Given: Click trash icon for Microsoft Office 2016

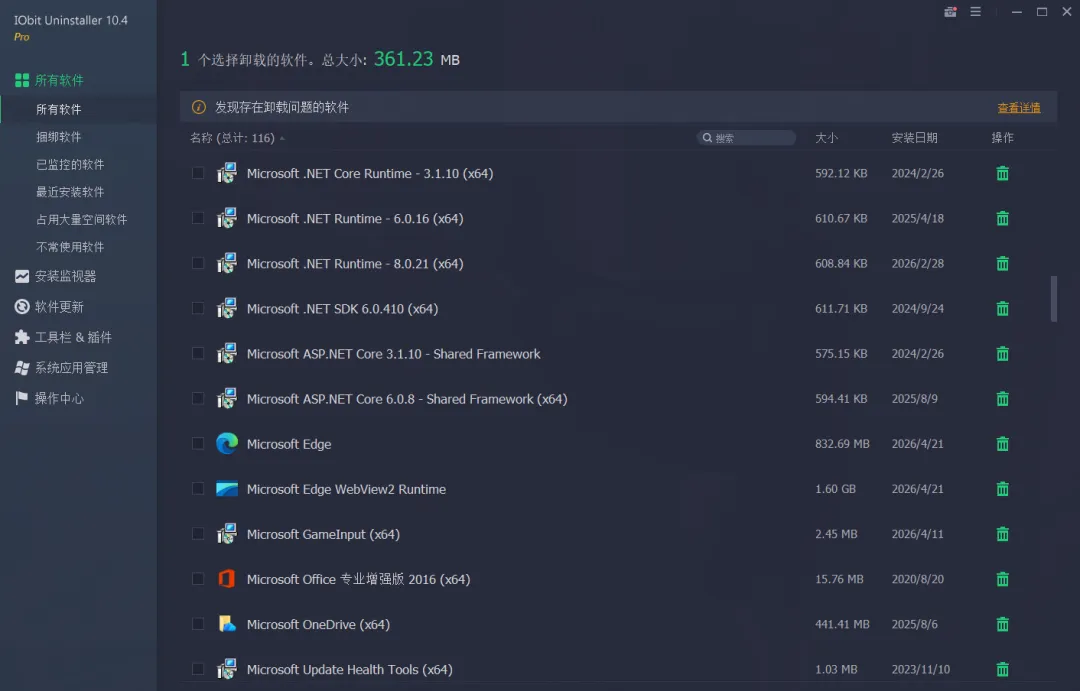Looking at the screenshot, I should 1002,579.
